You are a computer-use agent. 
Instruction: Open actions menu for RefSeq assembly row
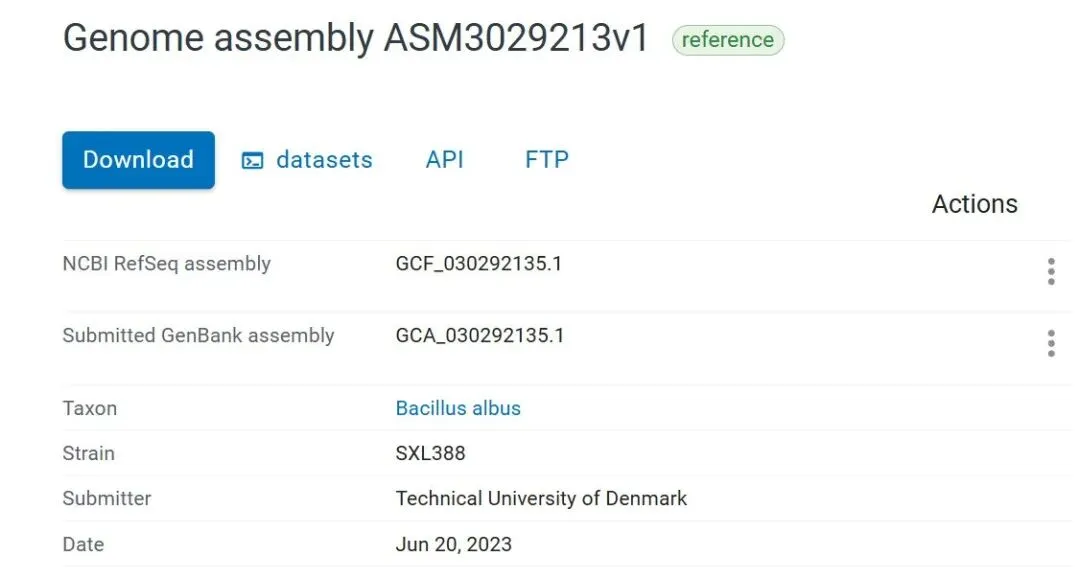tap(1050, 271)
